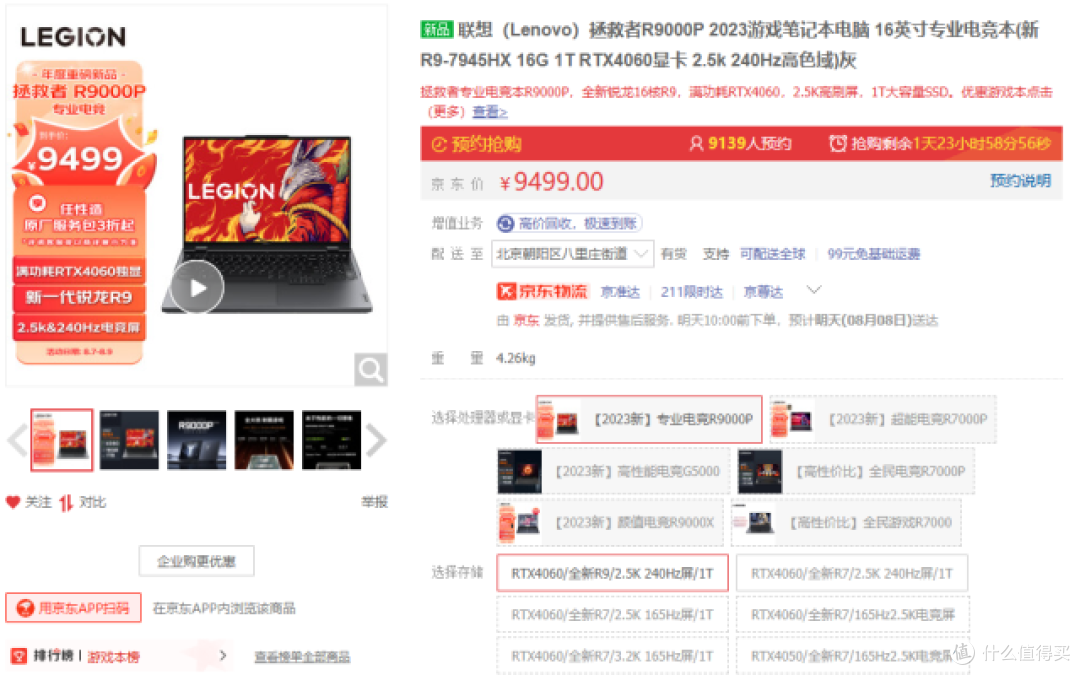
Task: Click 京尊达 delivery option
Action: coord(763,292)
